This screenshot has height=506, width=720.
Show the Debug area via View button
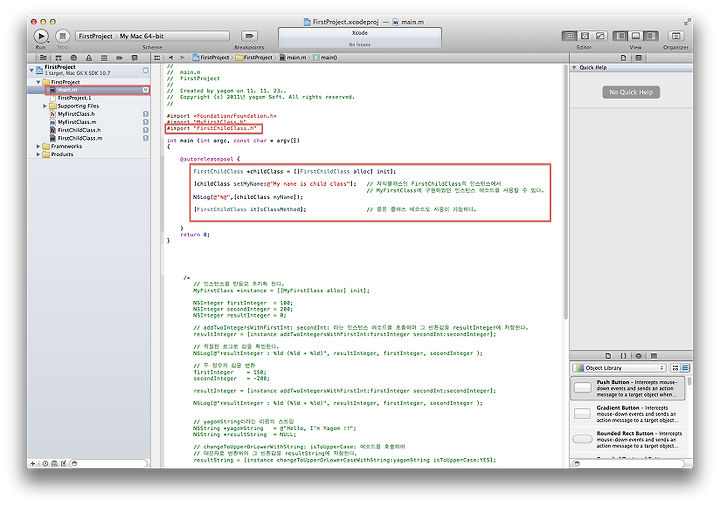tap(636, 36)
